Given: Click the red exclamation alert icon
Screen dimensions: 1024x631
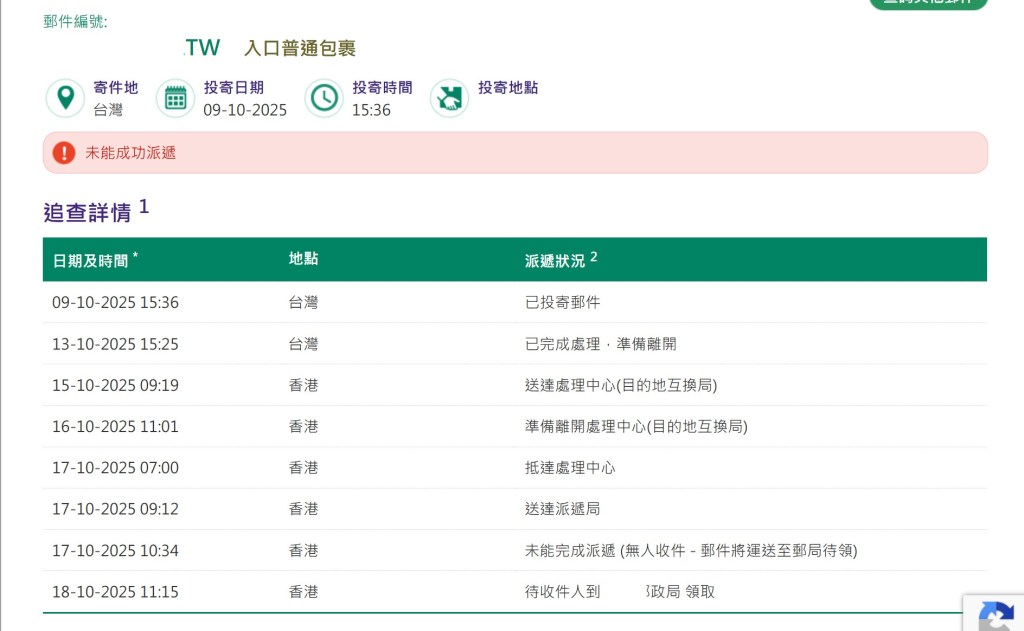Looking at the screenshot, I should tap(64, 153).
